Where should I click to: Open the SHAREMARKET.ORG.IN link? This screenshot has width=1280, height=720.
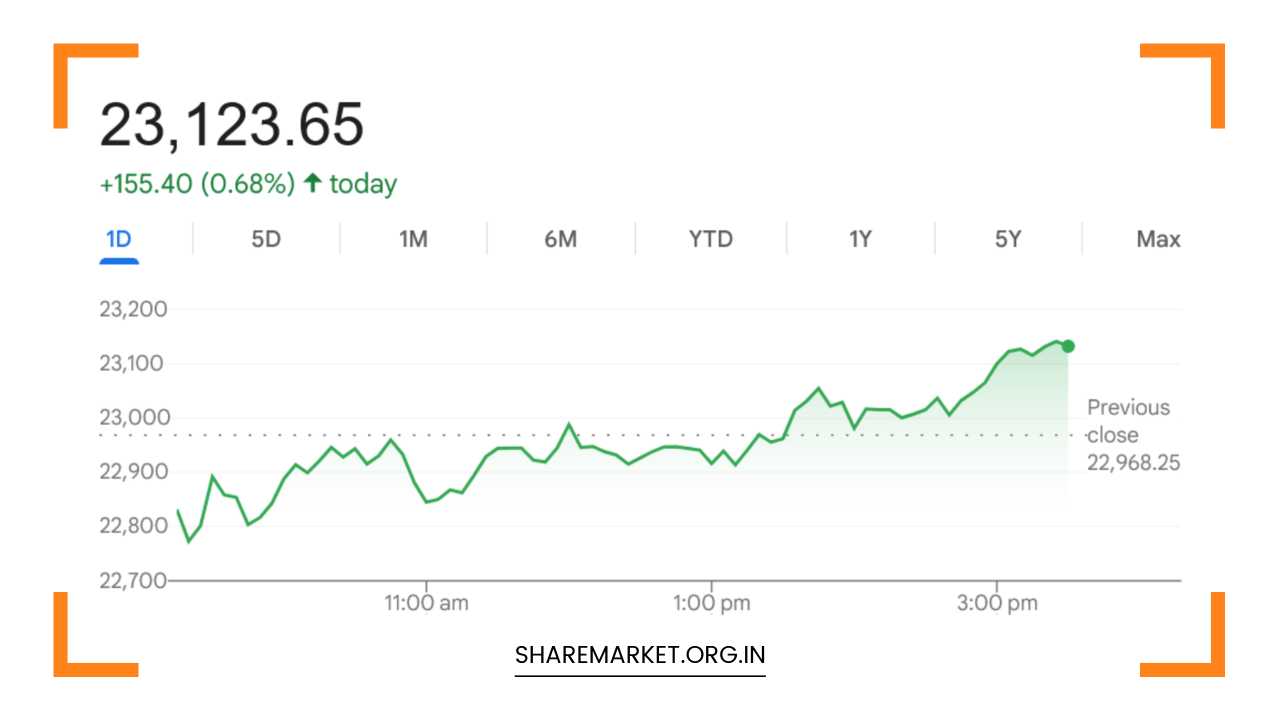[640, 655]
